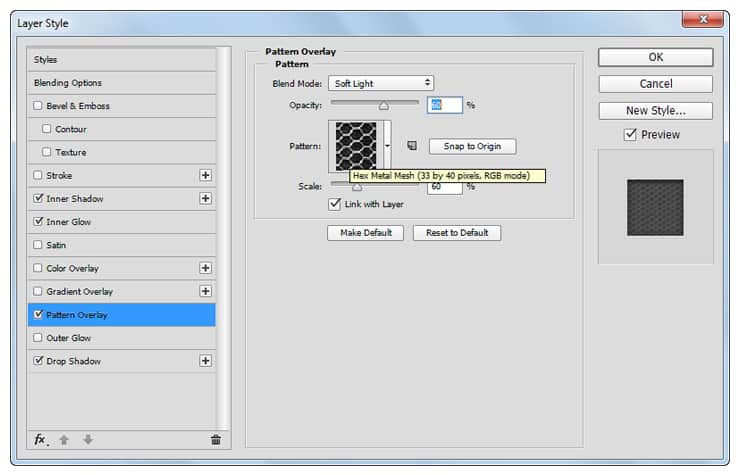740x475 pixels.
Task: Move effect down with down arrow icon
Action: 88,440
